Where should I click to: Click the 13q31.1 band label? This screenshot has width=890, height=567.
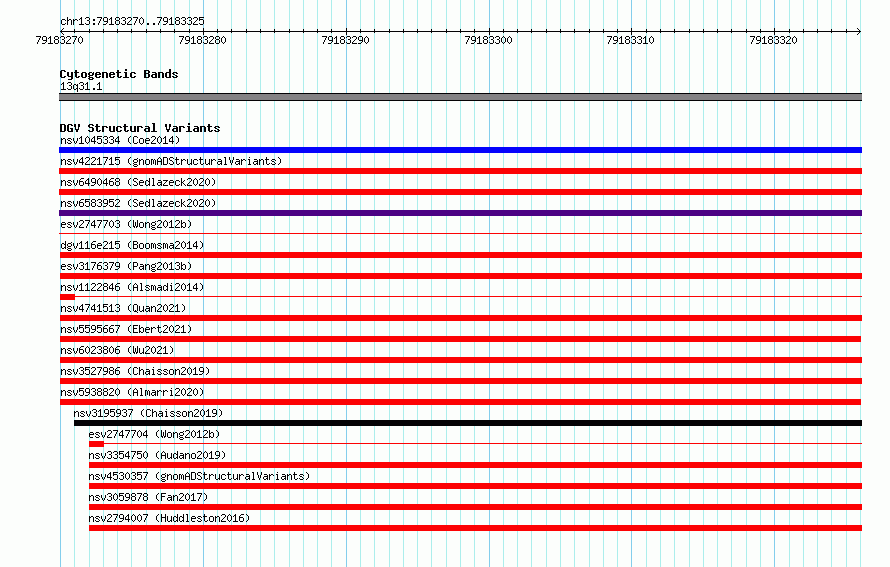click(81, 86)
